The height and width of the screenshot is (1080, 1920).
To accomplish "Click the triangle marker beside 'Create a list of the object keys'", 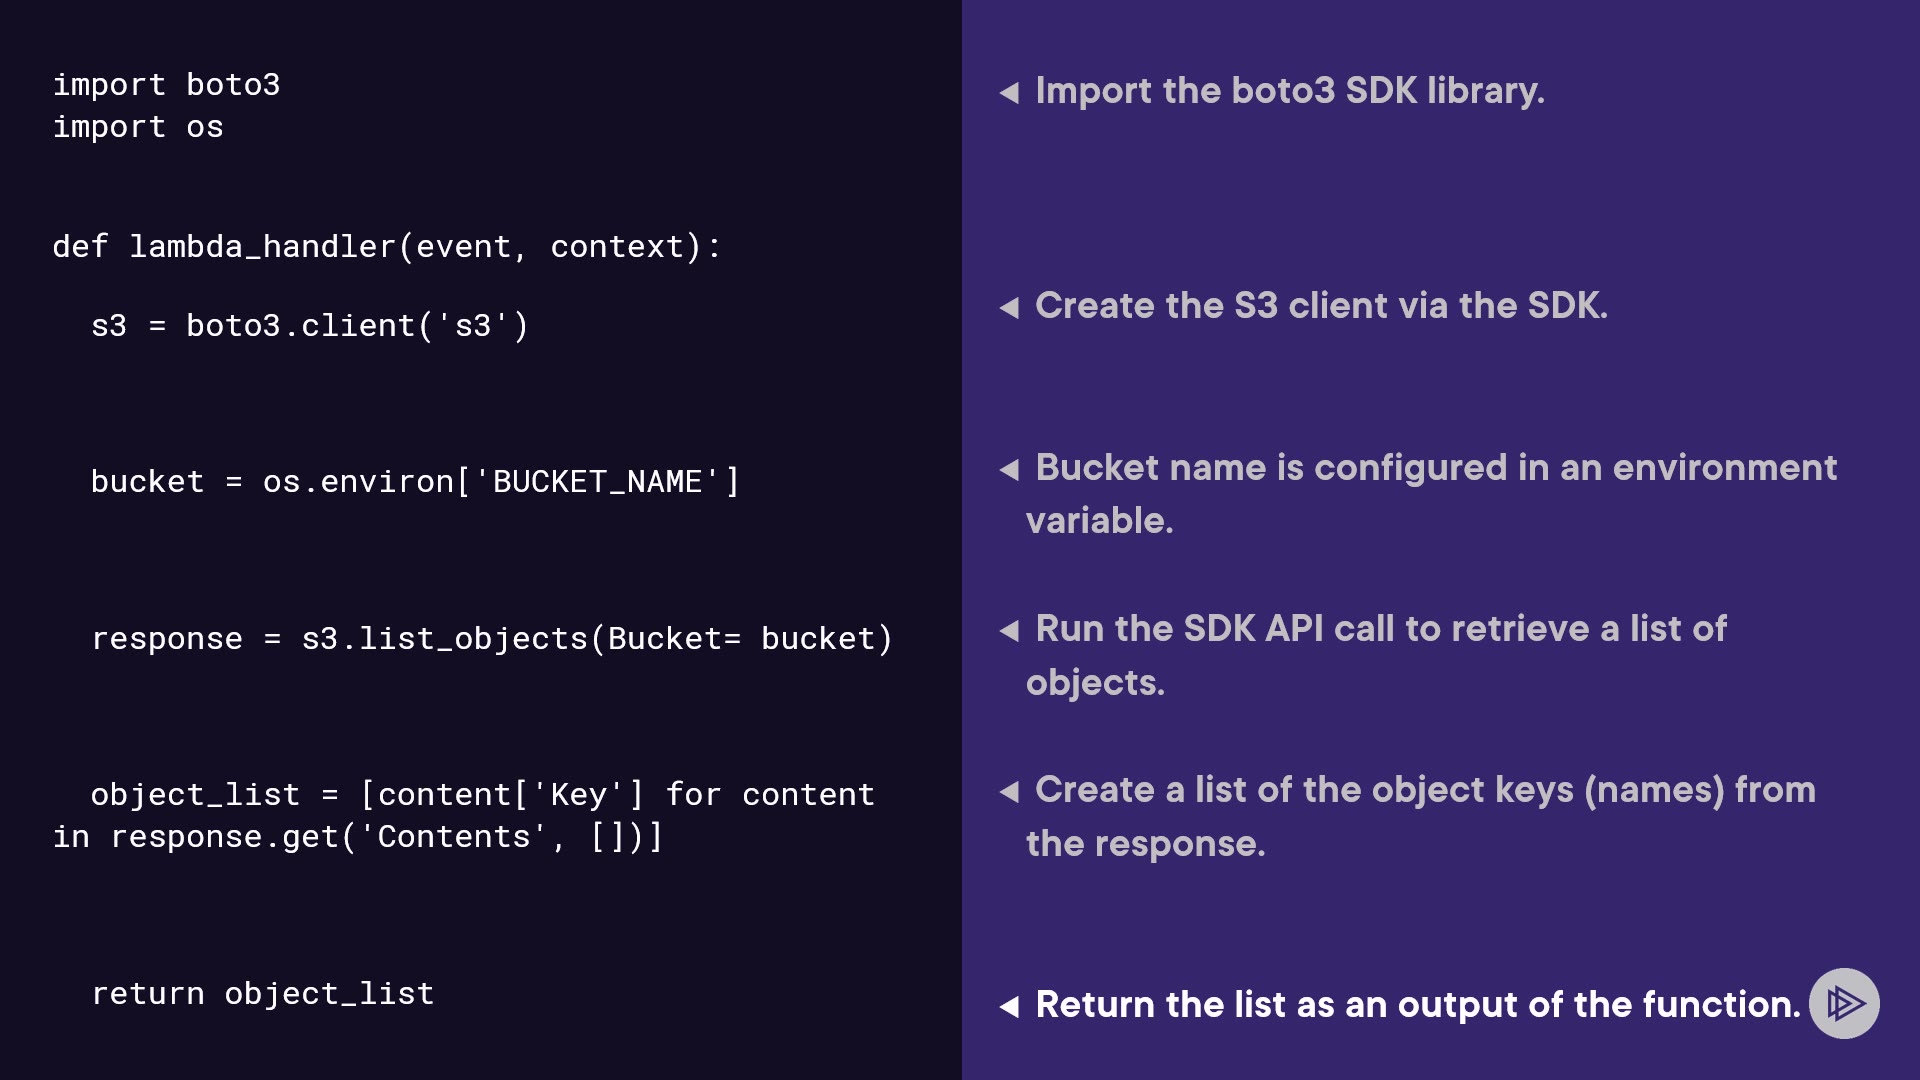I will click(1009, 792).
